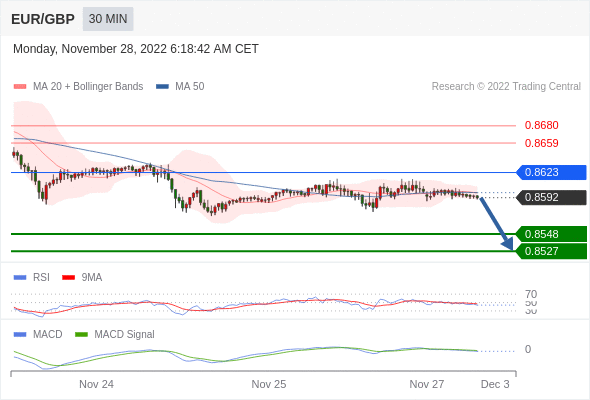Screen dimensions: 590x400
Task: Select the 0.8527 green support tag
Action: tap(551, 251)
